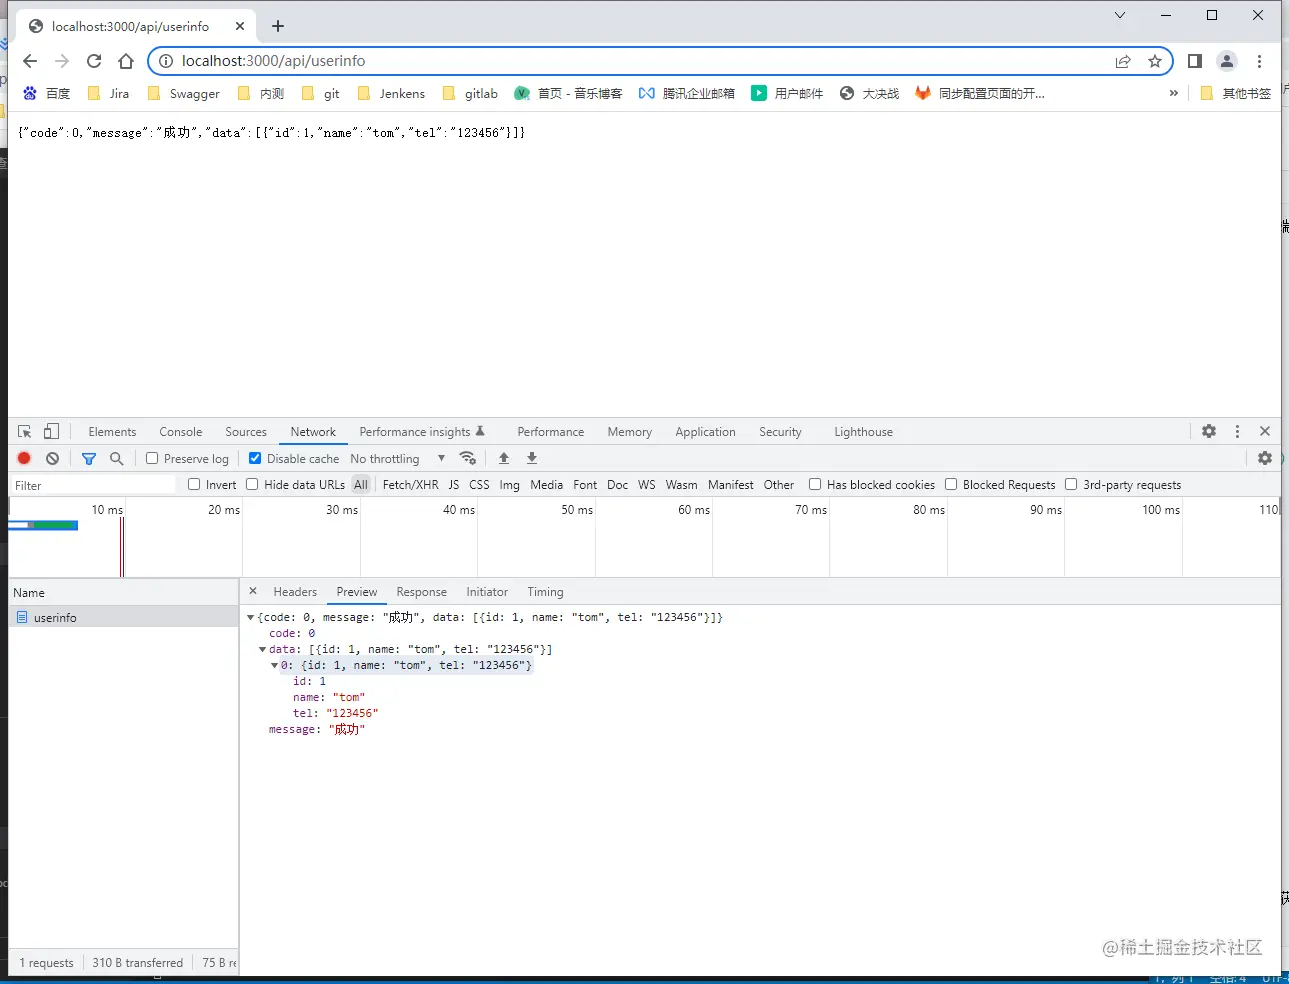Open the Chrome profile menu

point(1227,61)
